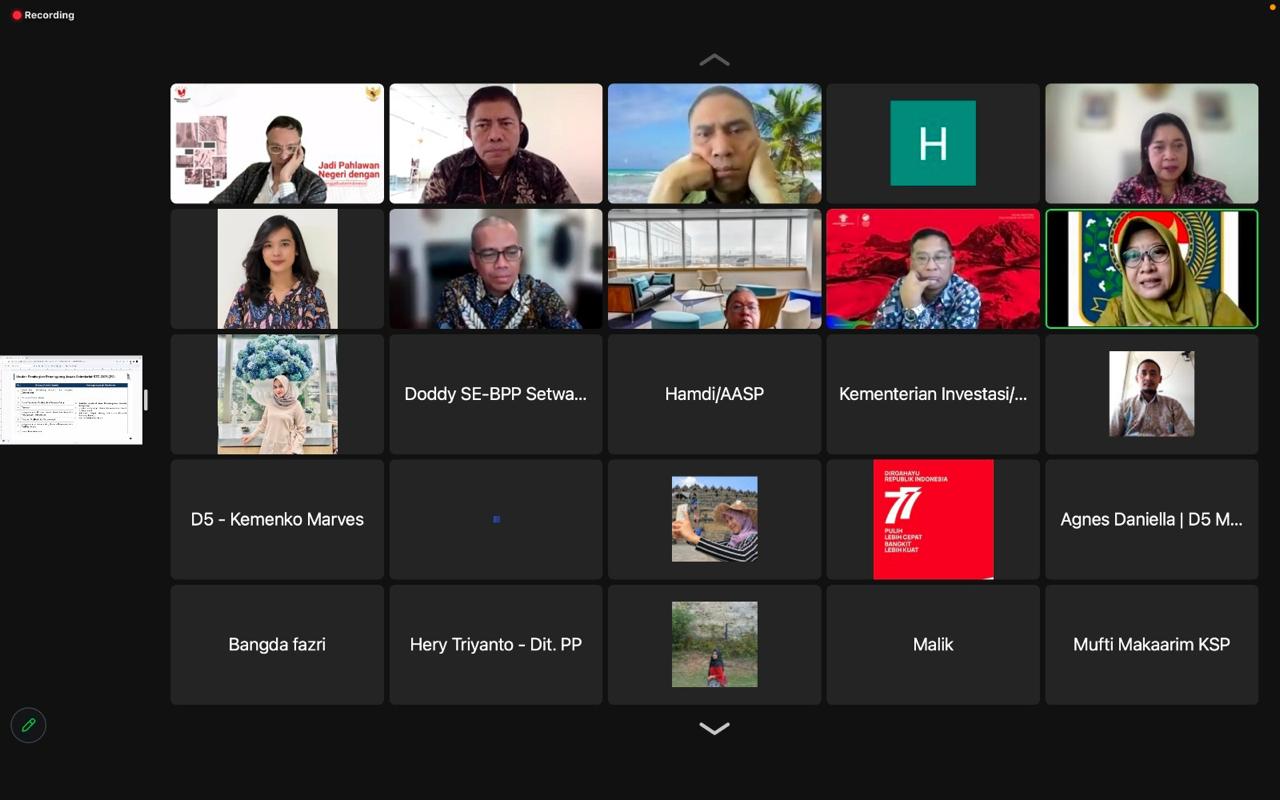Click the video with beach palm background

(714, 143)
